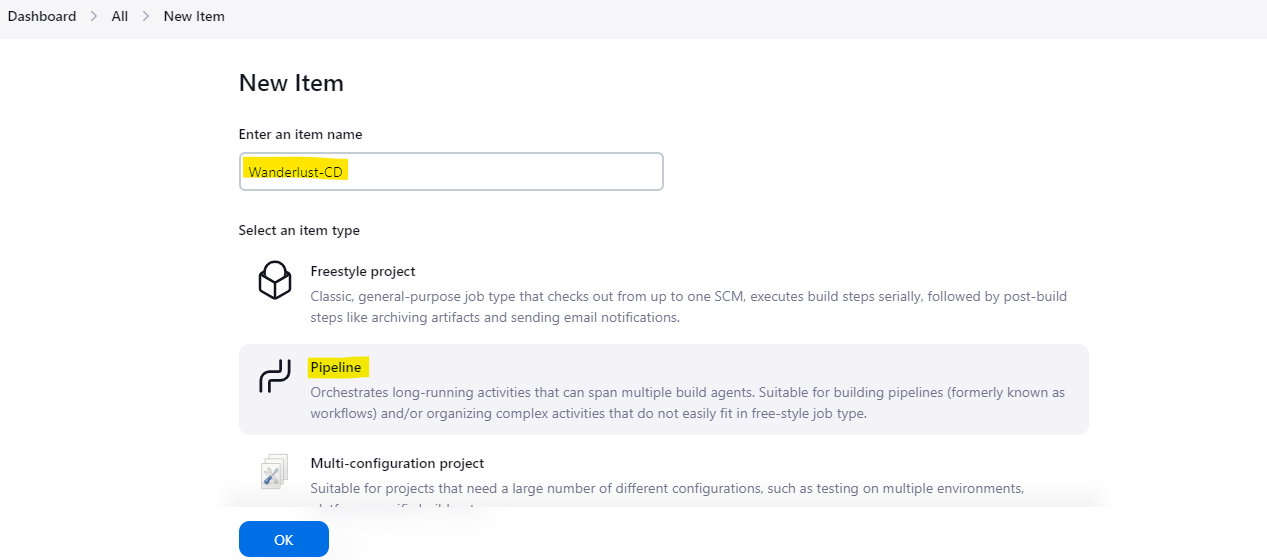
Task: Click the Multi-configuration project icon
Action: (274, 472)
